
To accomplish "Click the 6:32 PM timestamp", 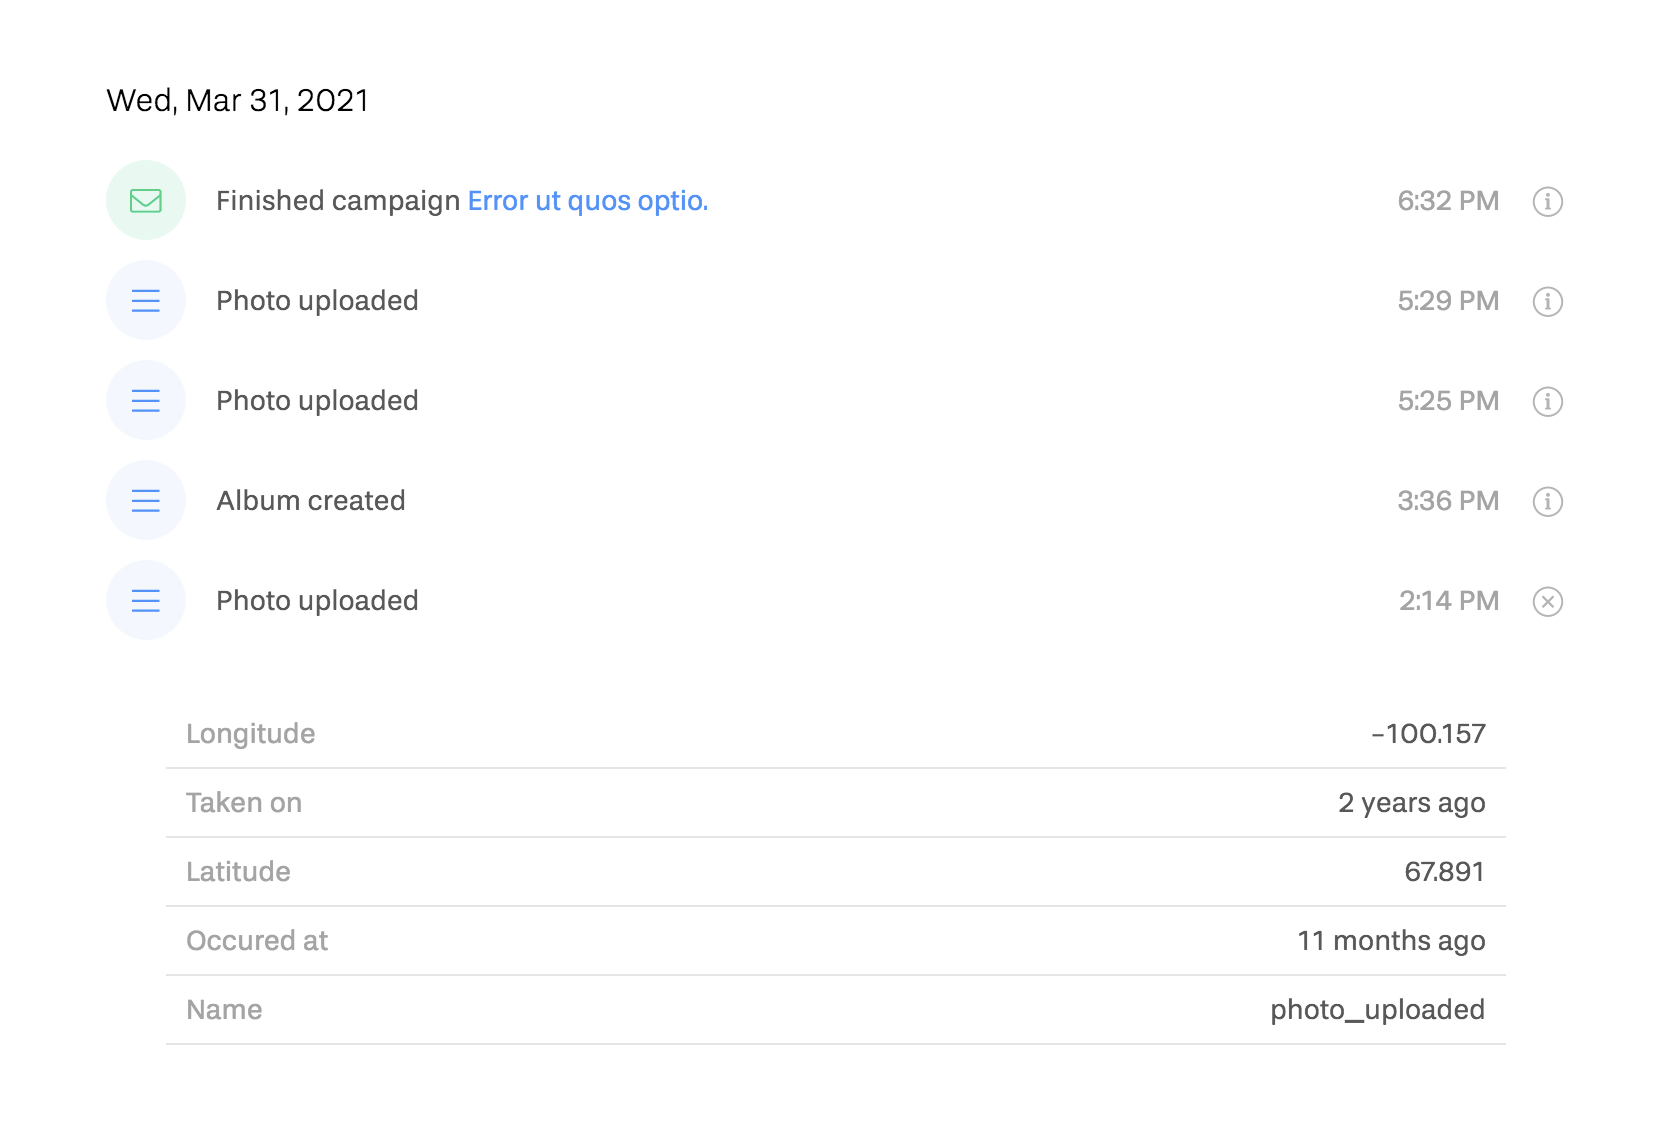I will point(1447,201).
